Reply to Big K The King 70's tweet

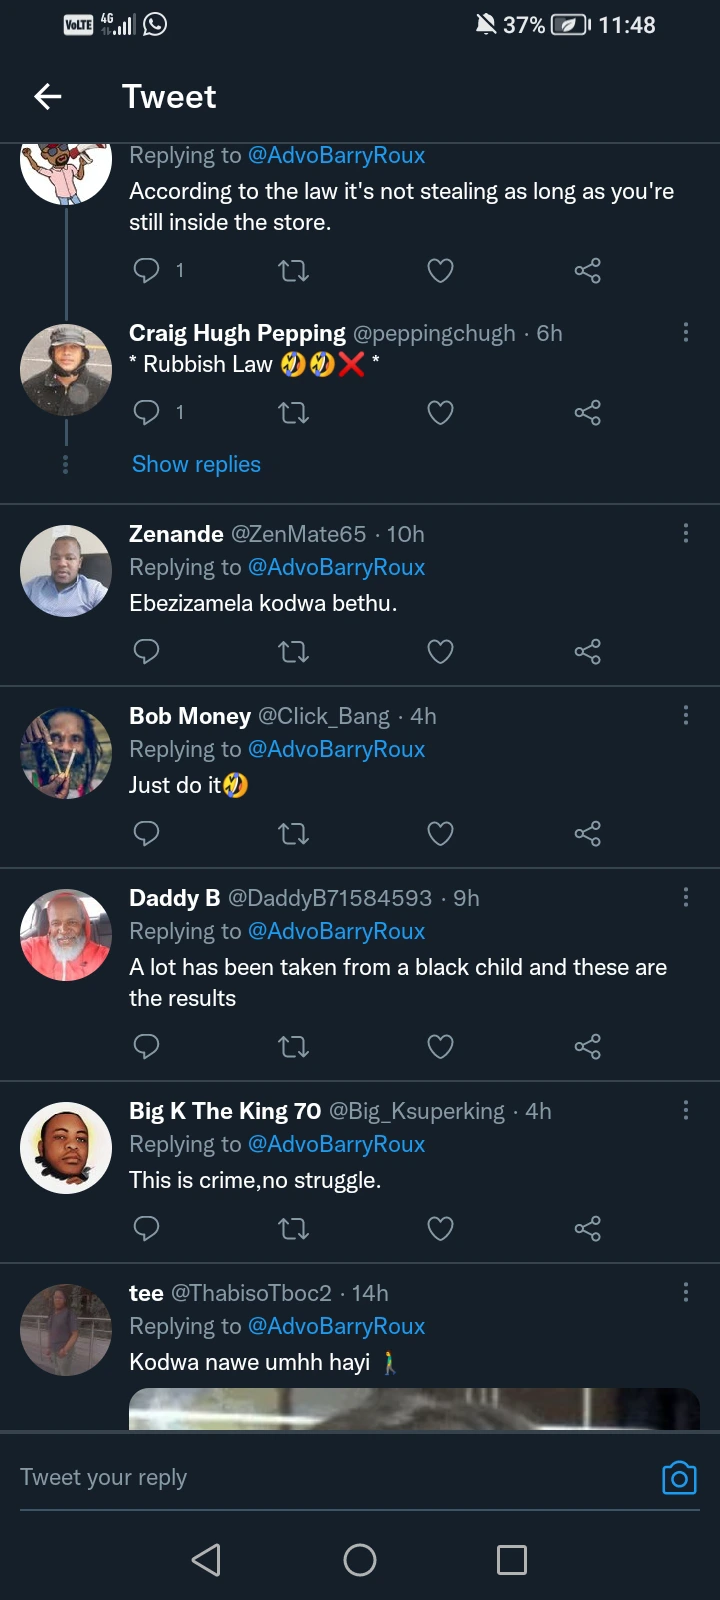pos(147,1228)
